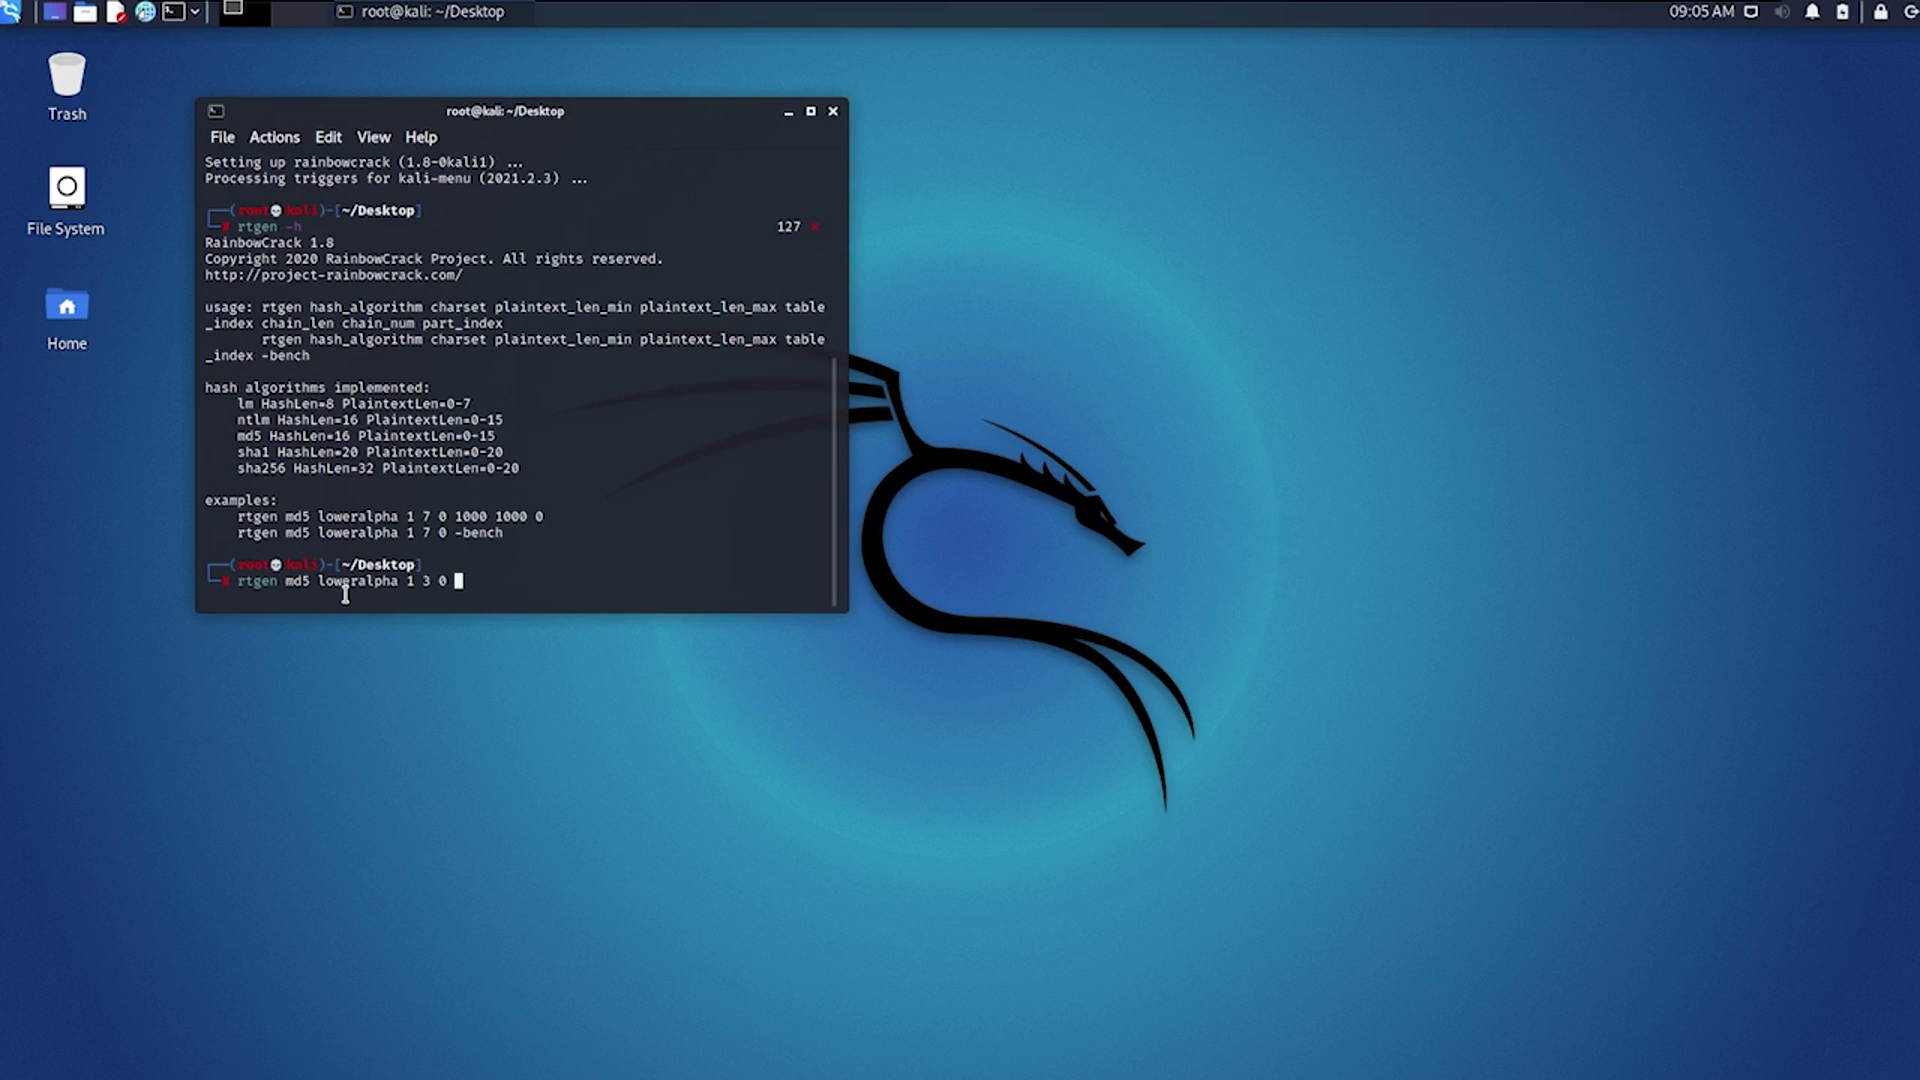Click the project-rainbowcrack.com URL text
The width and height of the screenshot is (1920, 1080).
[x=334, y=275]
